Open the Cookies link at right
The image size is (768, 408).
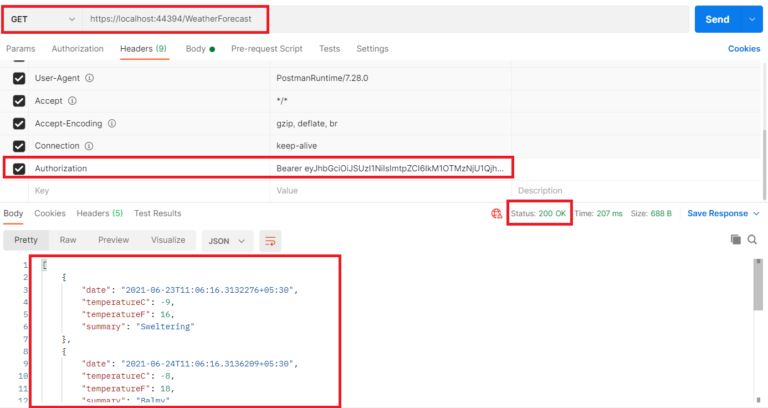[744, 48]
